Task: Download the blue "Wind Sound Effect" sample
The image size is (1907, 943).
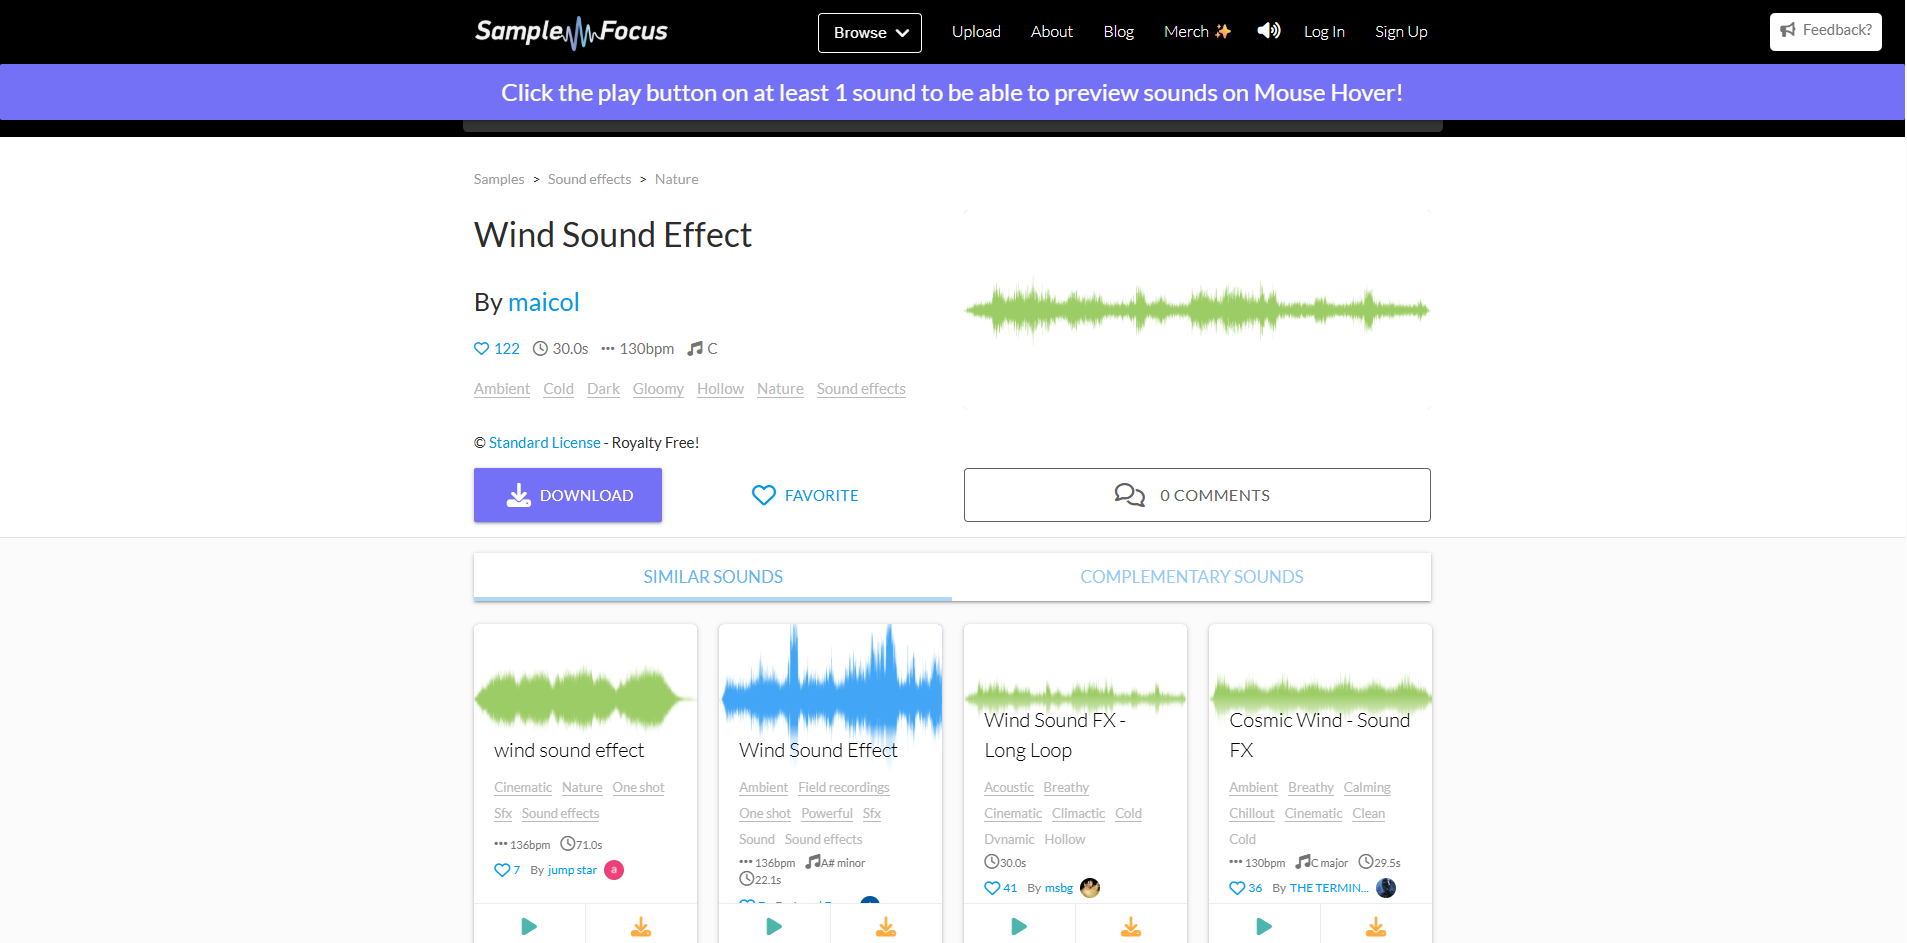Action: (886, 925)
